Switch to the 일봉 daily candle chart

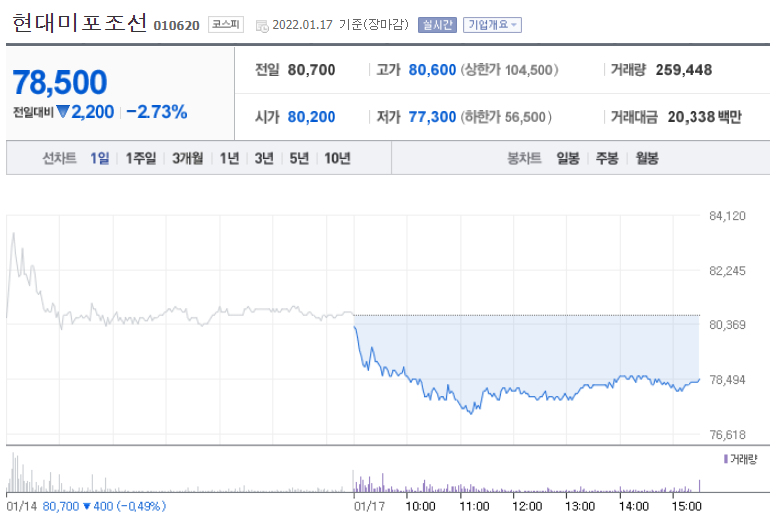[x=568, y=158]
